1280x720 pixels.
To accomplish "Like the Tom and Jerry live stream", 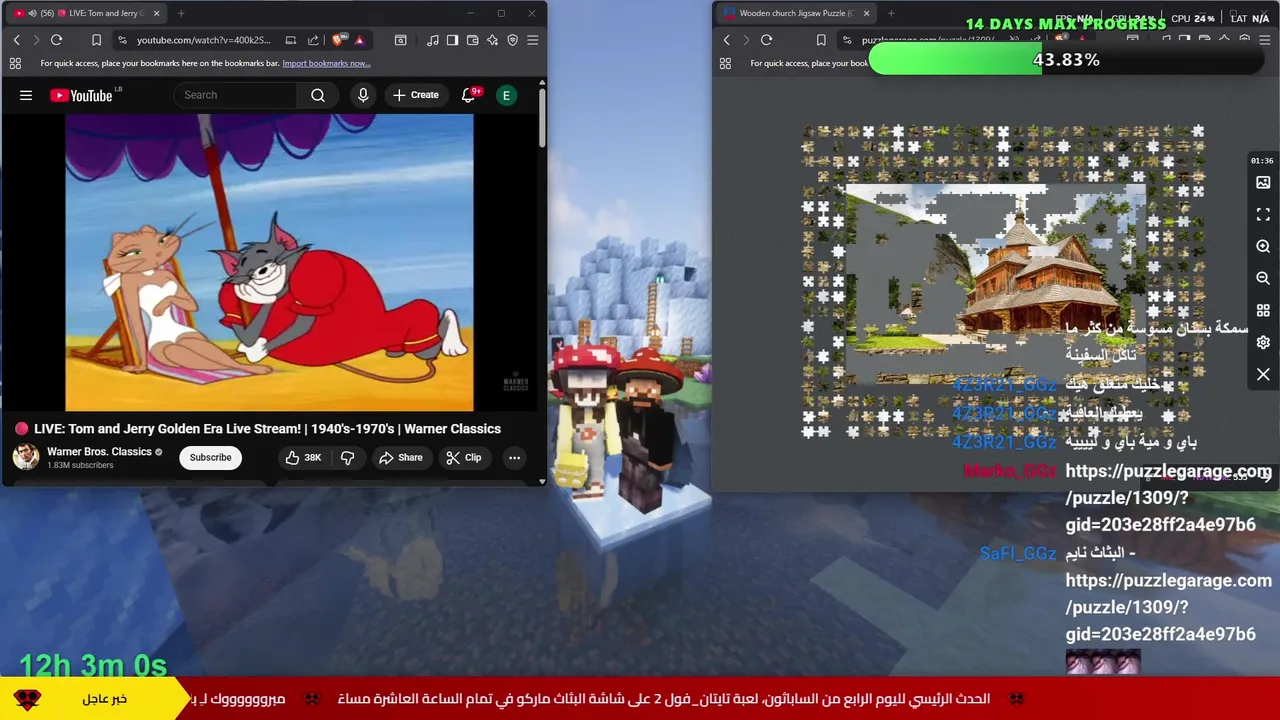I will (303, 457).
